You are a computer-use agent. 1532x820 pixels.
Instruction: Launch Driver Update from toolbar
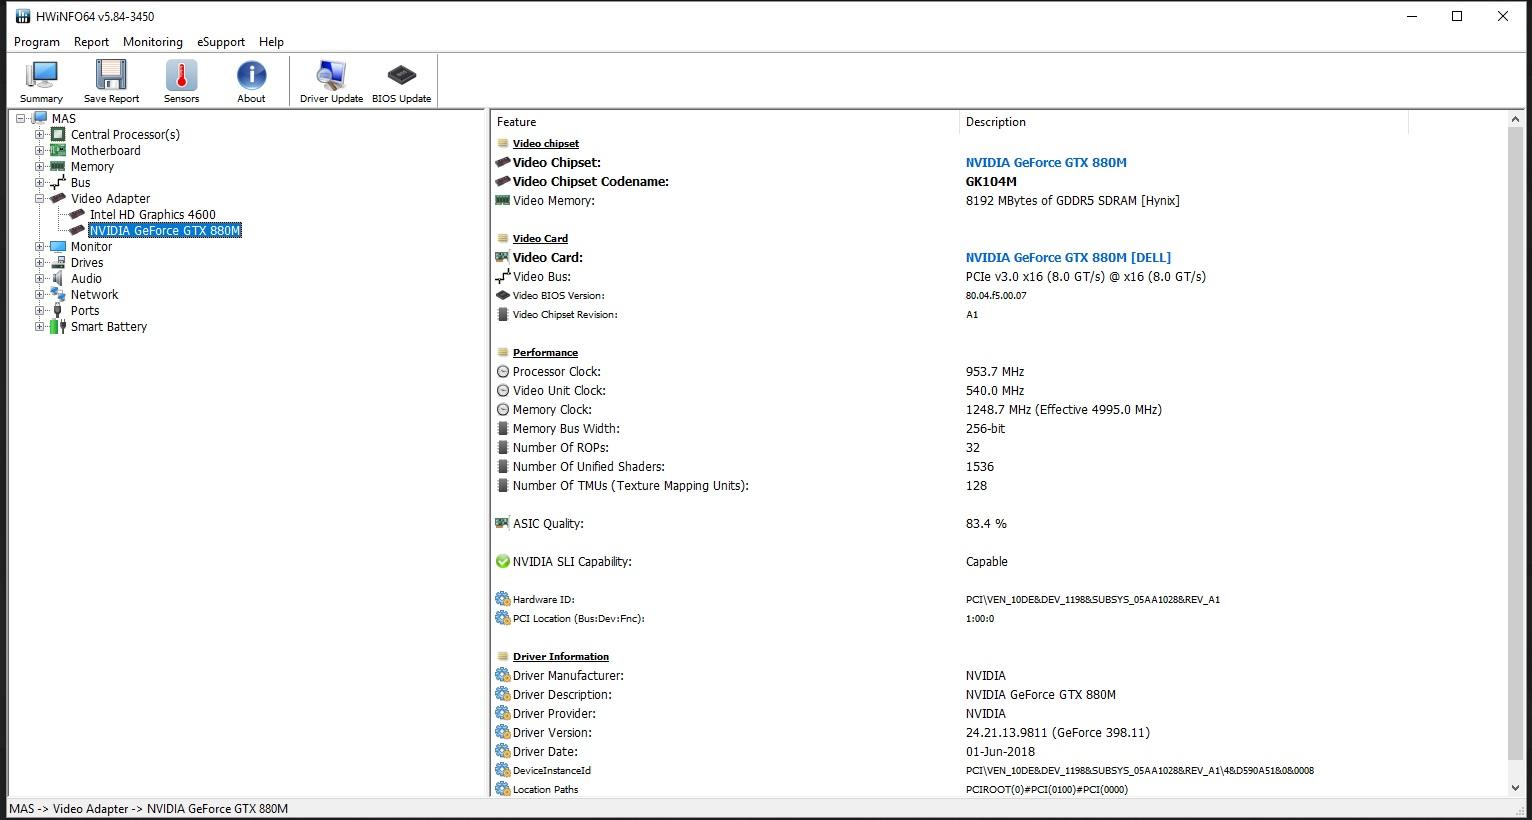pyautogui.click(x=331, y=80)
